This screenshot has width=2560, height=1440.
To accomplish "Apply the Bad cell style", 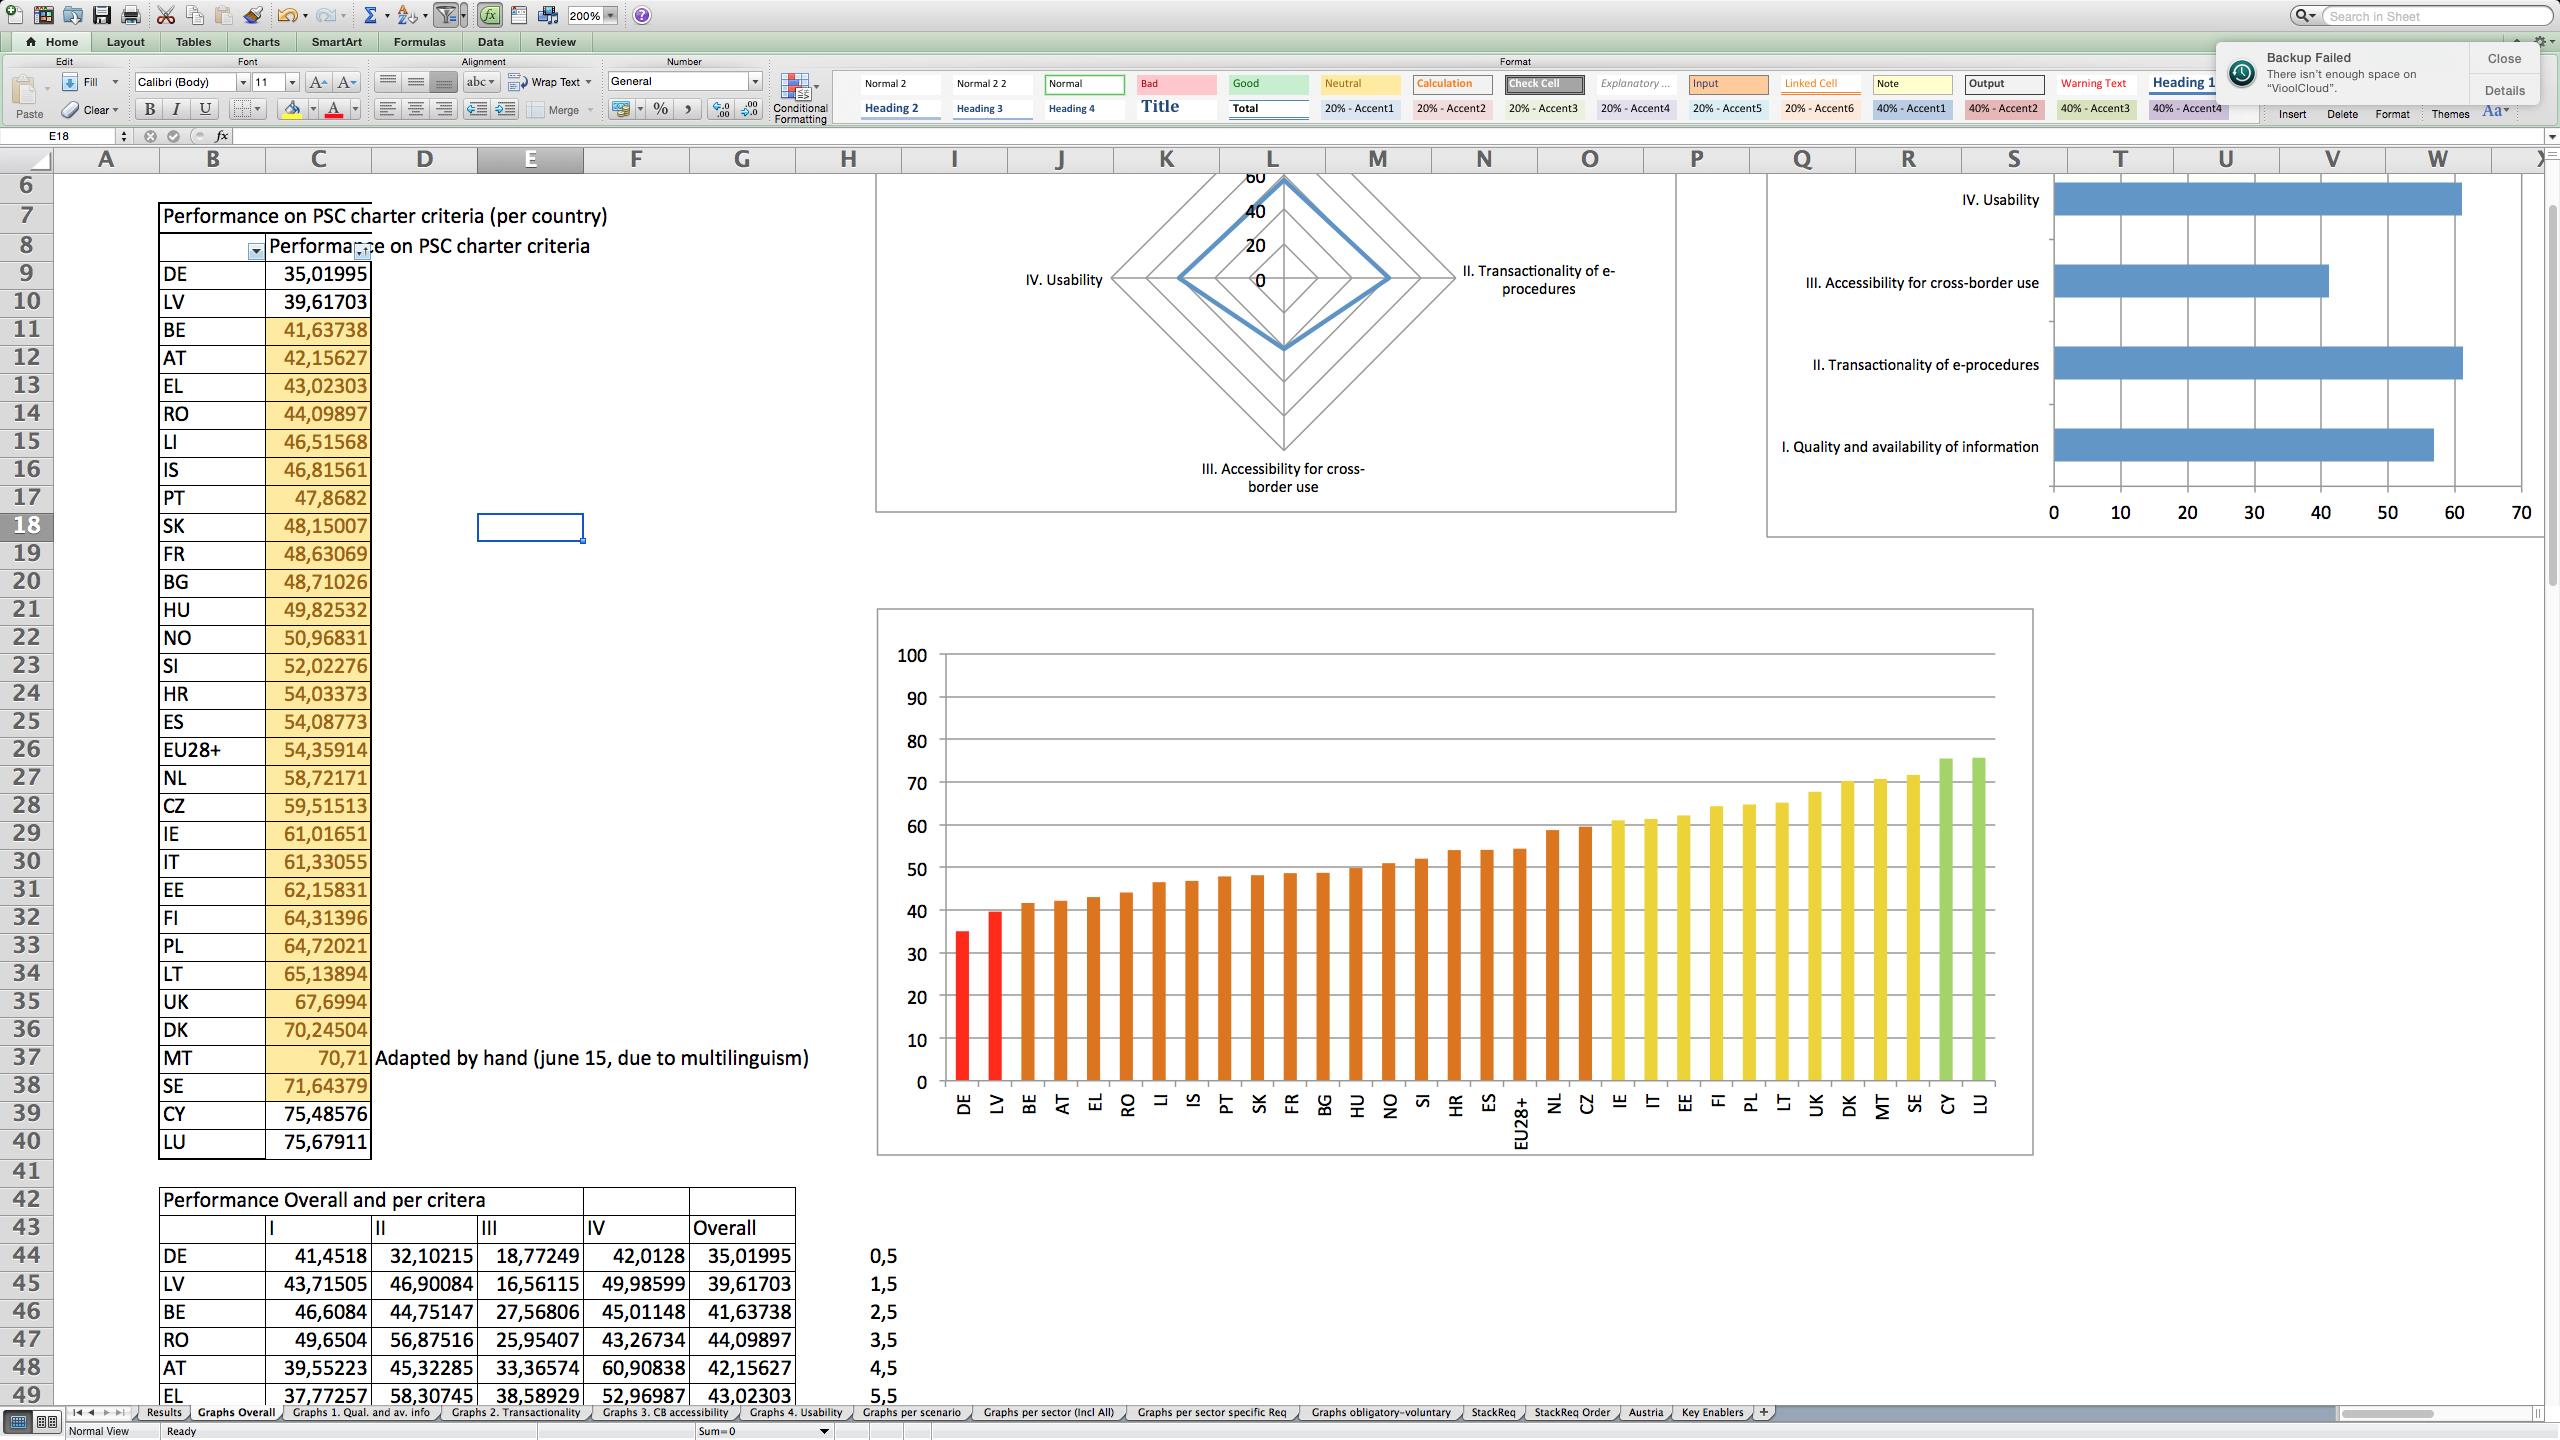I will 1176,84.
